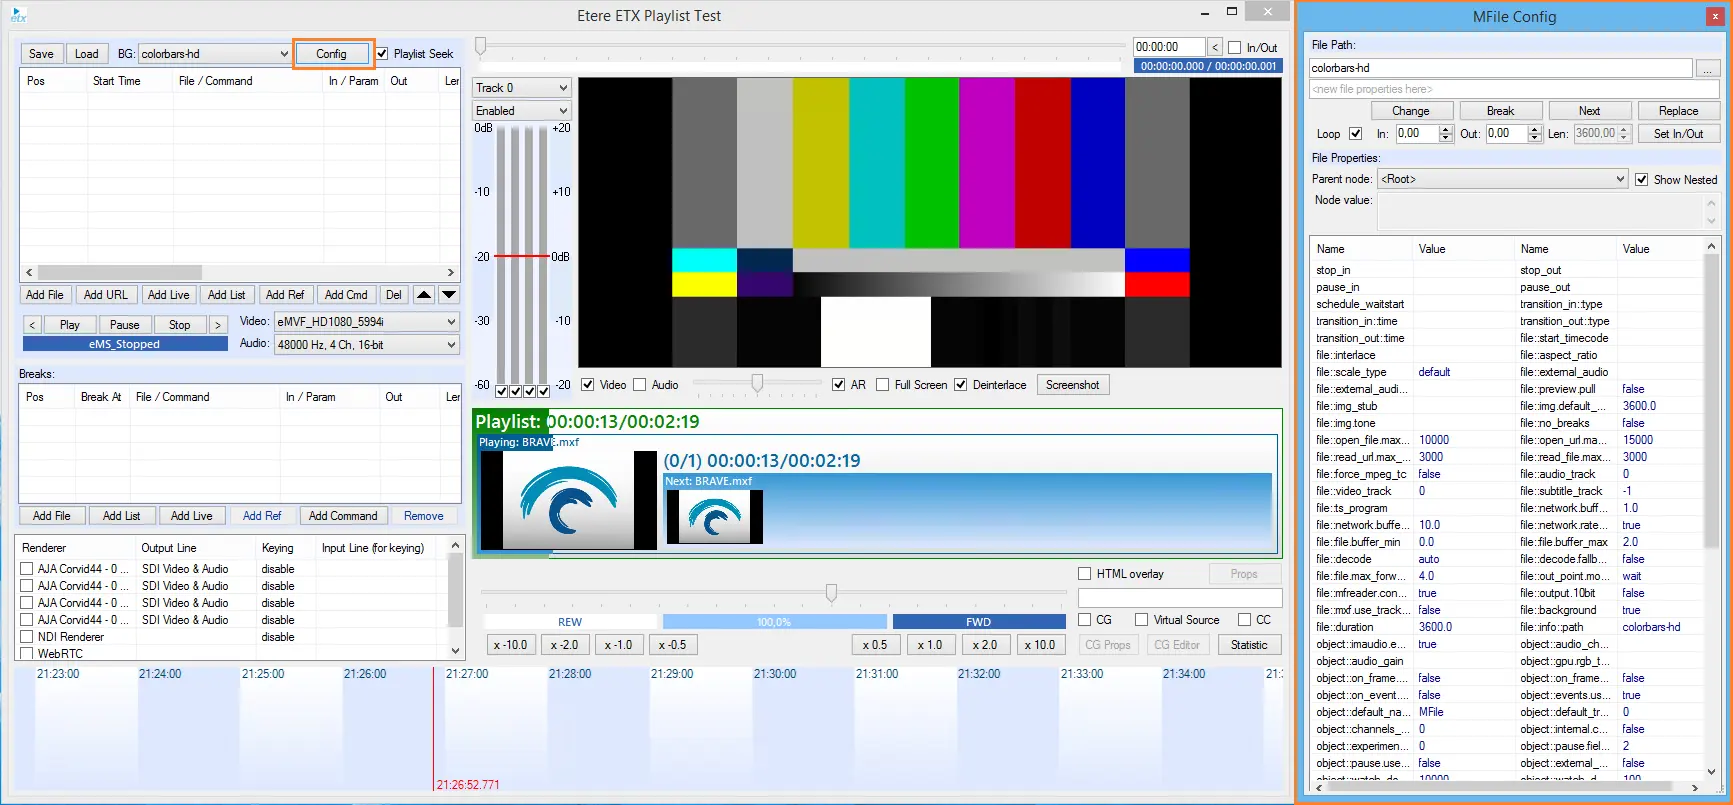
Task: Click the preview zoom slider handle
Action: (757, 383)
